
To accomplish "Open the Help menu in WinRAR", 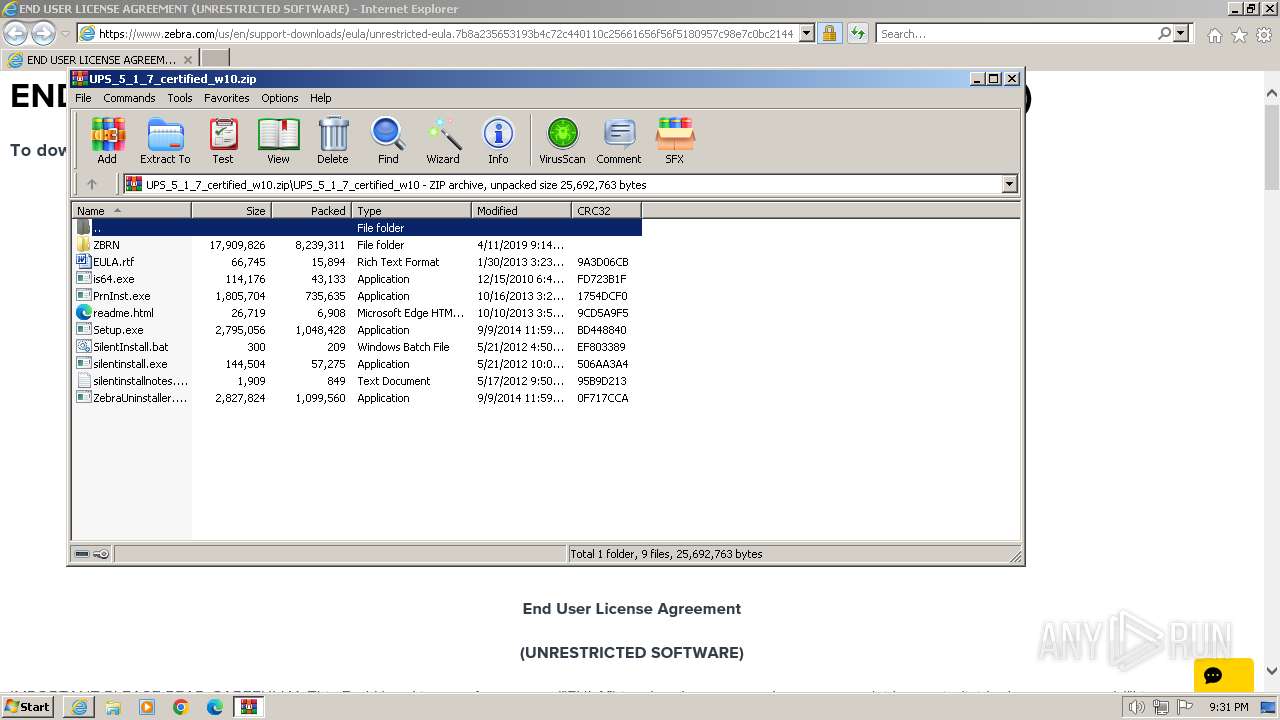I will point(321,98).
